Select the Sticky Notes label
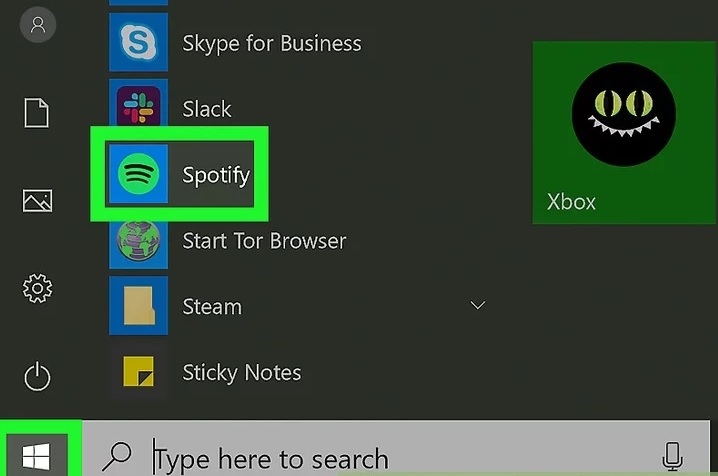Screen dimensions: 718x476 pos(242,373)
